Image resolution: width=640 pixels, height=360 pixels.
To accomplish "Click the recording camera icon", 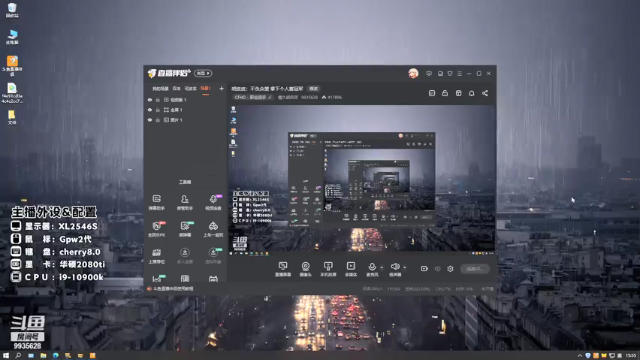I will pyautogui.click(x=424, y=269).
